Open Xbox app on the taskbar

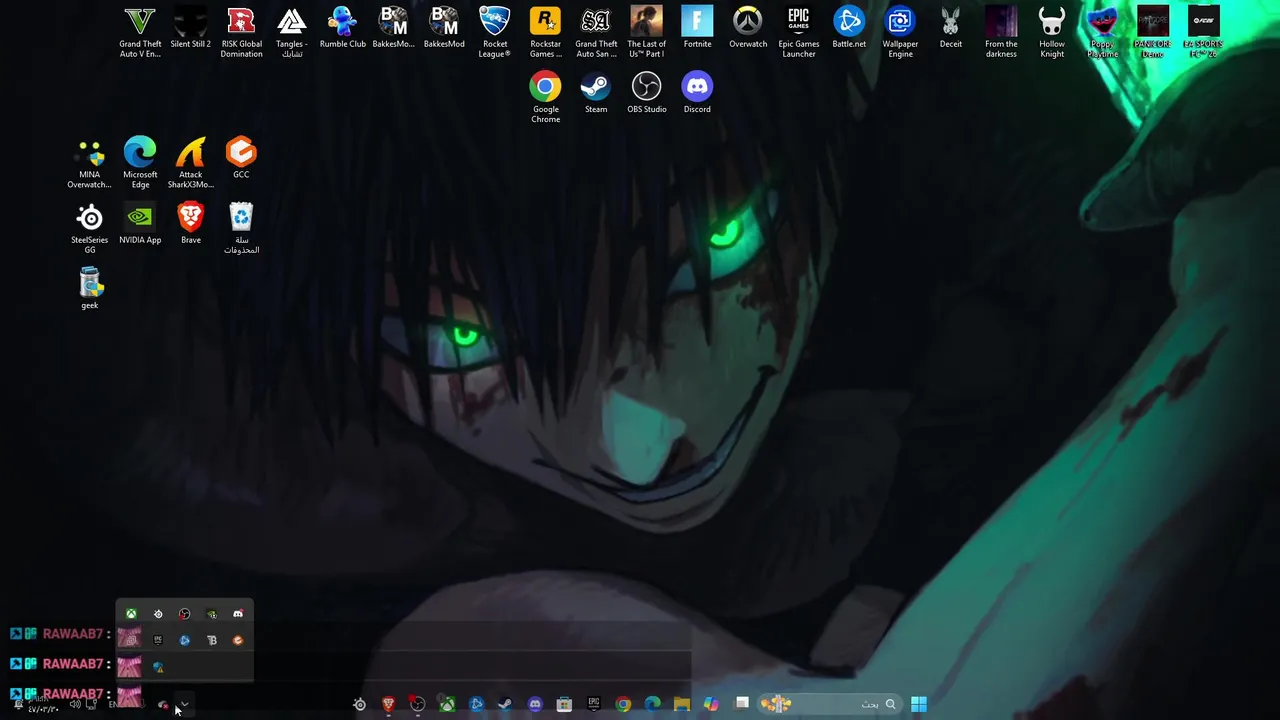tap(447, 704)
